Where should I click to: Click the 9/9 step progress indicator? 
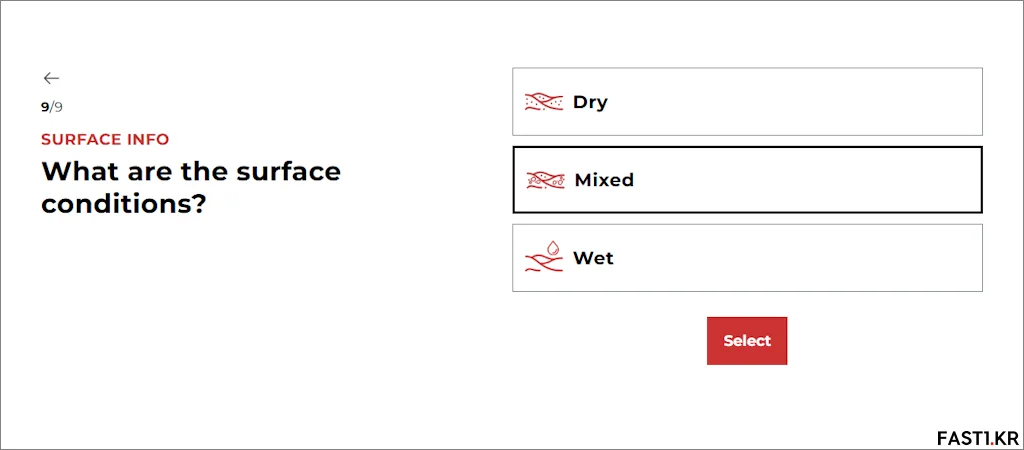52,107
